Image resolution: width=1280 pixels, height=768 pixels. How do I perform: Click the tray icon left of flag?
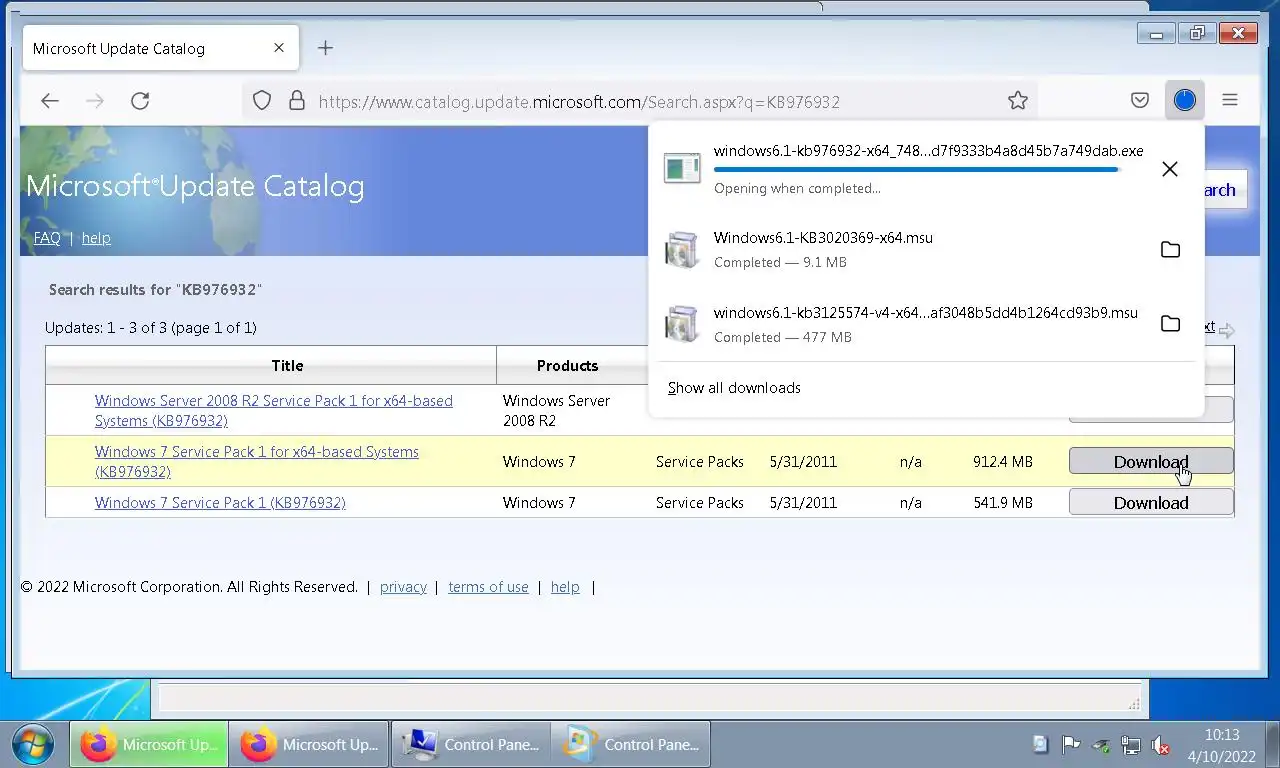[x=1041, y=744]
